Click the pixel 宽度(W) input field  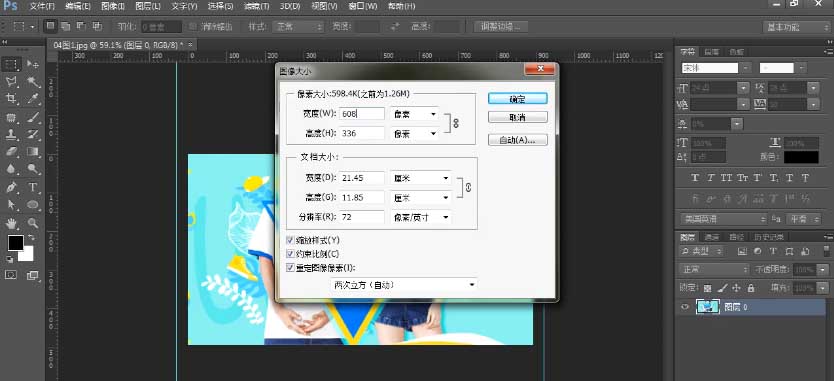pos(362,114)
